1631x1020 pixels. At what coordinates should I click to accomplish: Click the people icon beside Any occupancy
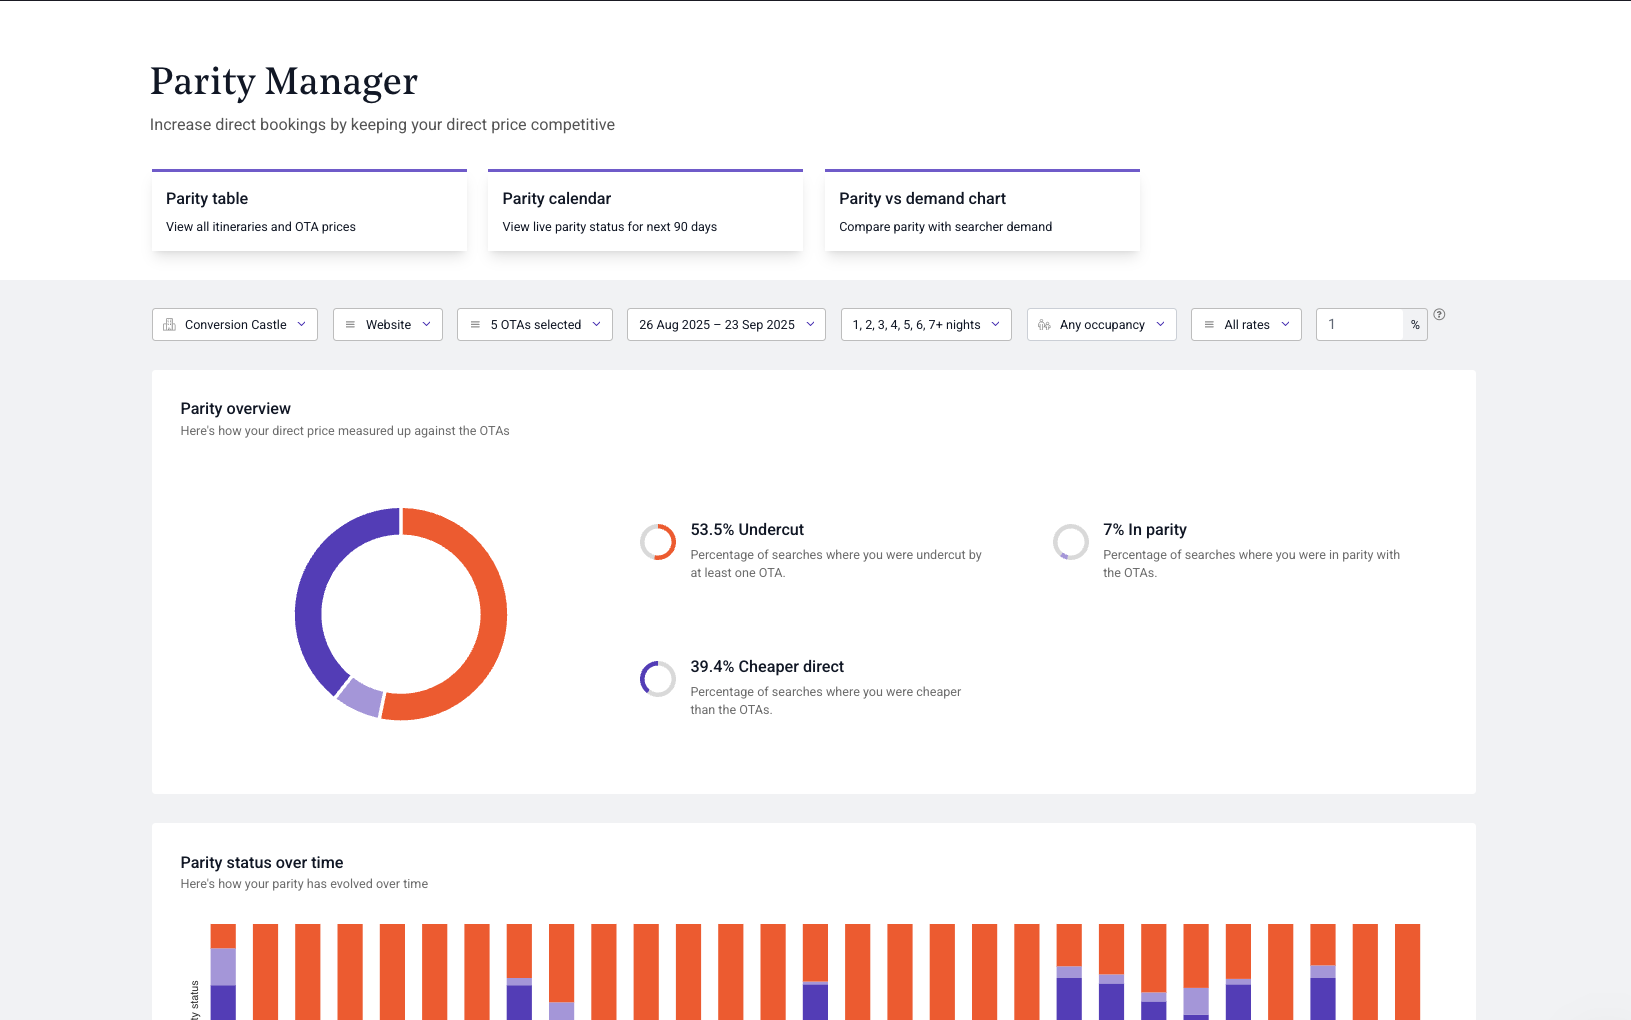coord(1044,325)
